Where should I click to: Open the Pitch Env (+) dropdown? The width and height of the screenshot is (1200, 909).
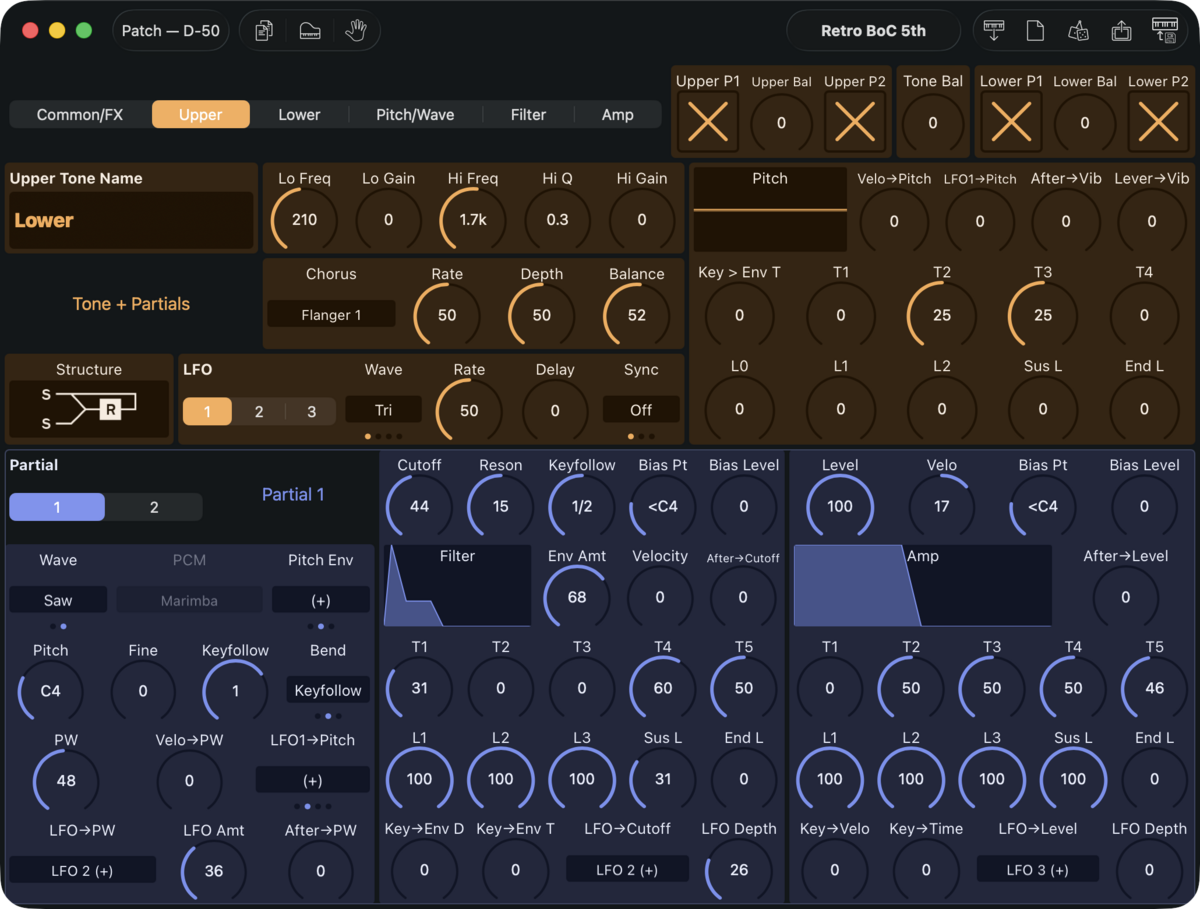tap(320, 600)
